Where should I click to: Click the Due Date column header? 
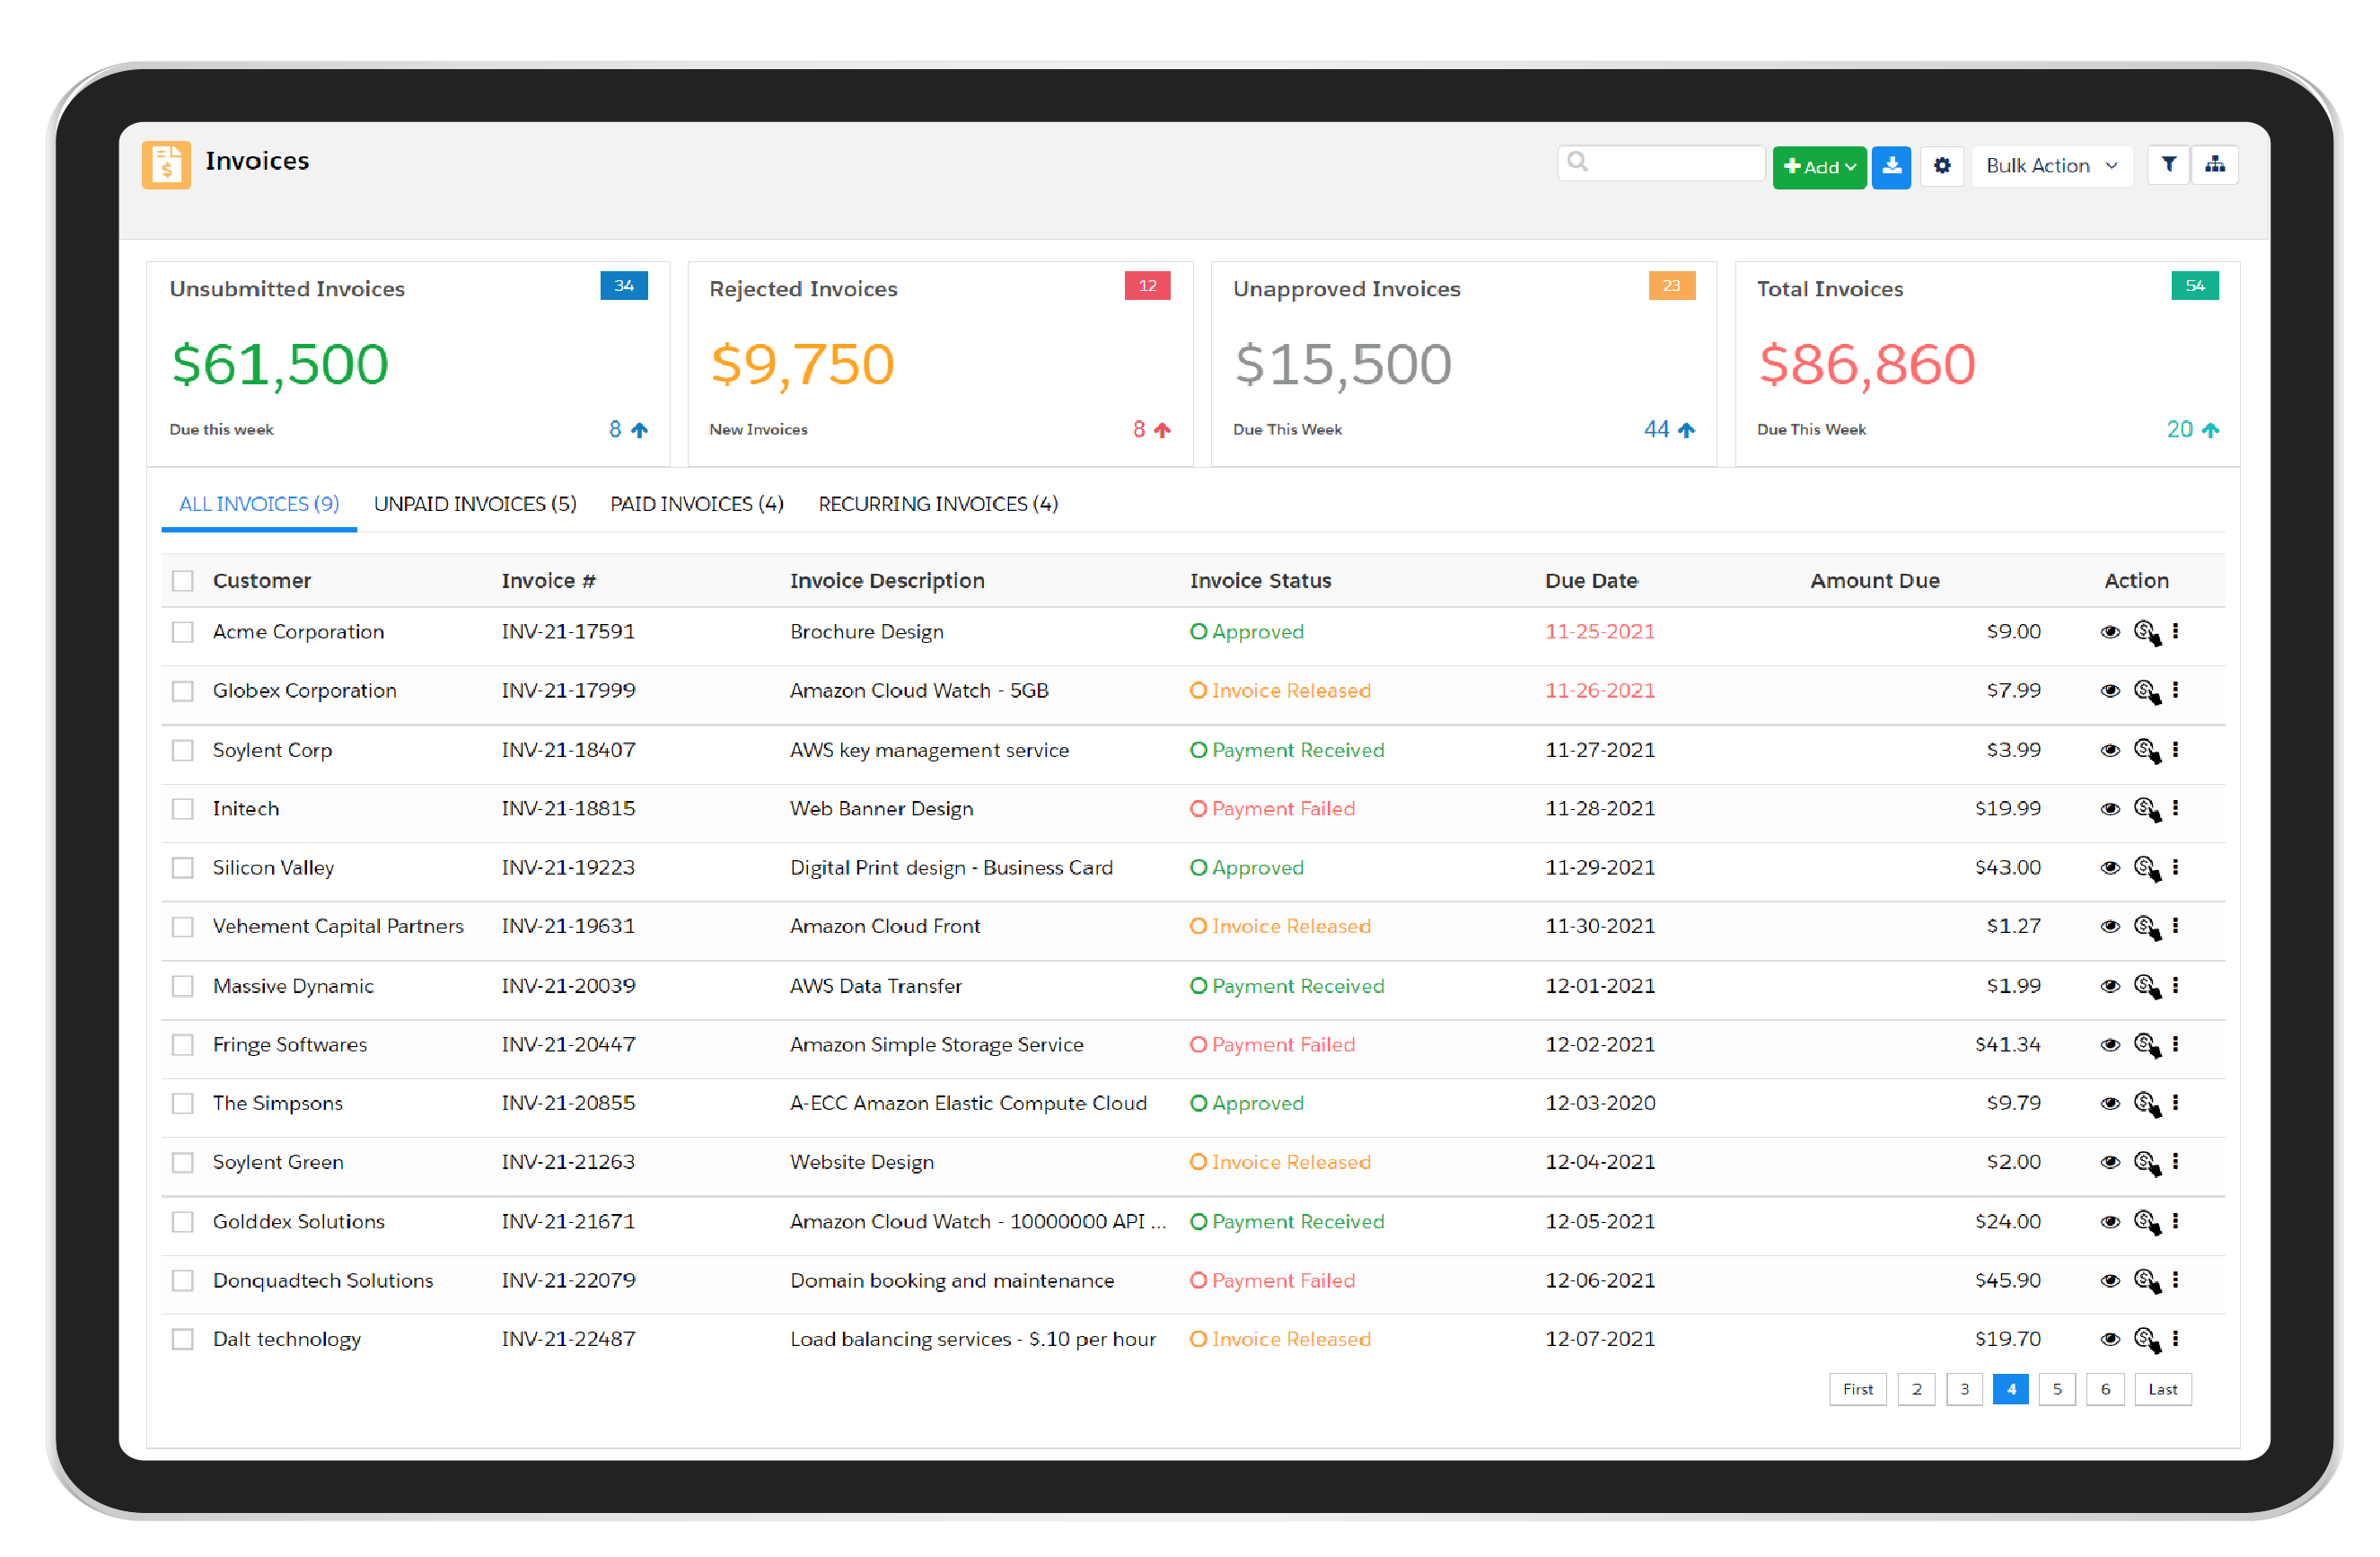1592,581
